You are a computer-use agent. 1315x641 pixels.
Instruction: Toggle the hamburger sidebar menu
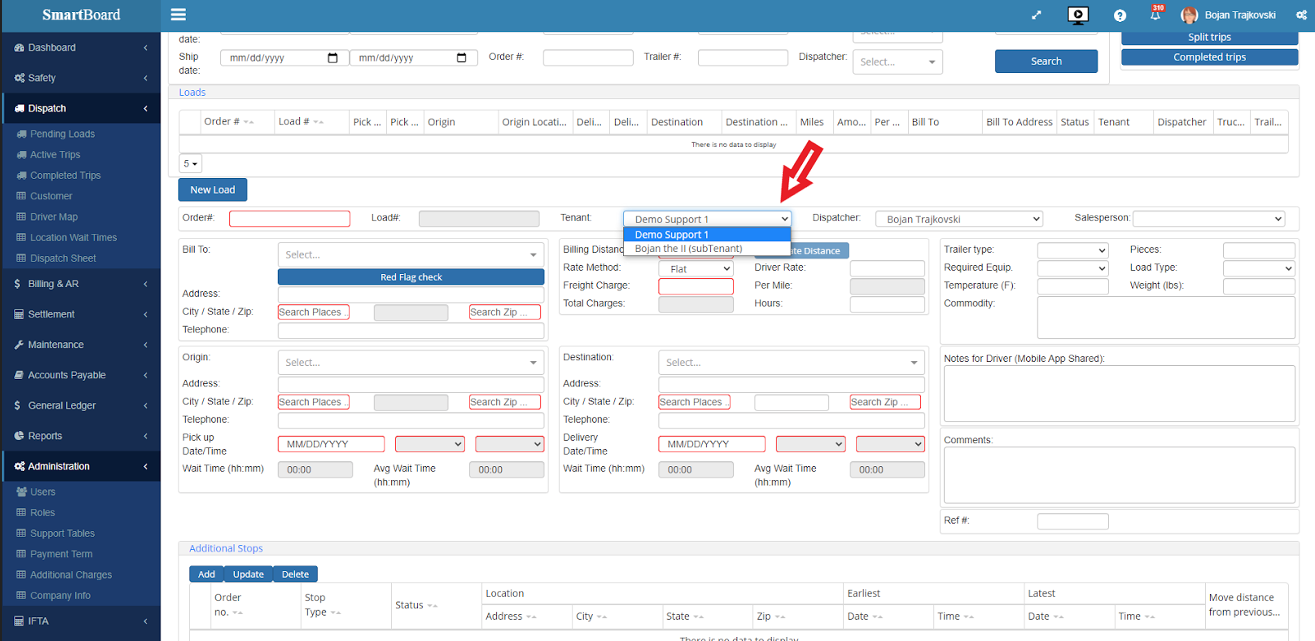[178, 15]
